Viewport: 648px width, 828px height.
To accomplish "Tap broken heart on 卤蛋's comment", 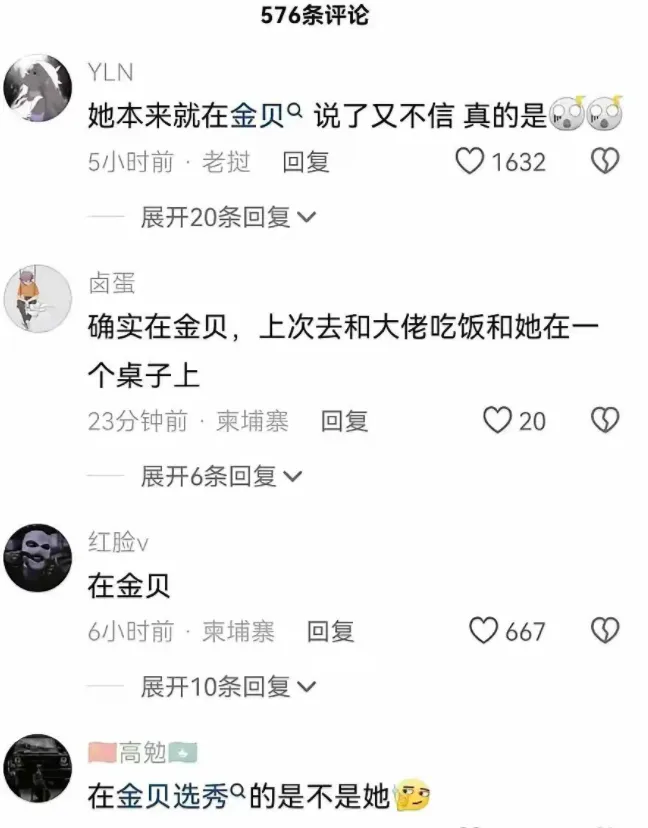I will (x=605, y=420).
